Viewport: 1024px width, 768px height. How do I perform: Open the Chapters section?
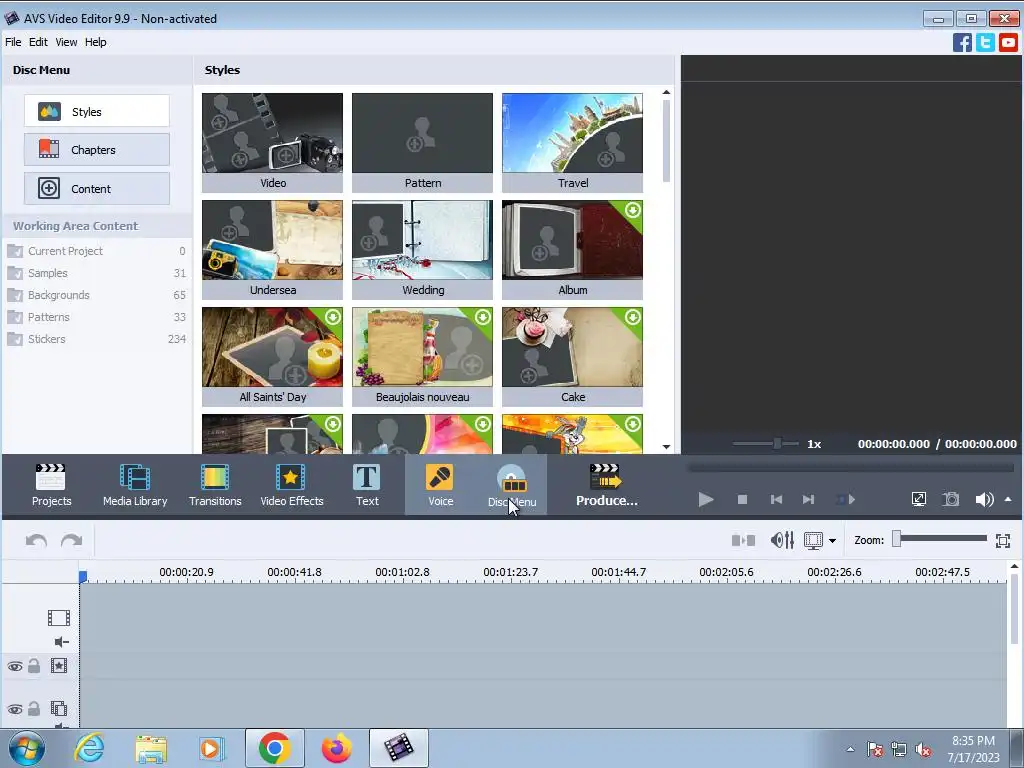point(97,150)
